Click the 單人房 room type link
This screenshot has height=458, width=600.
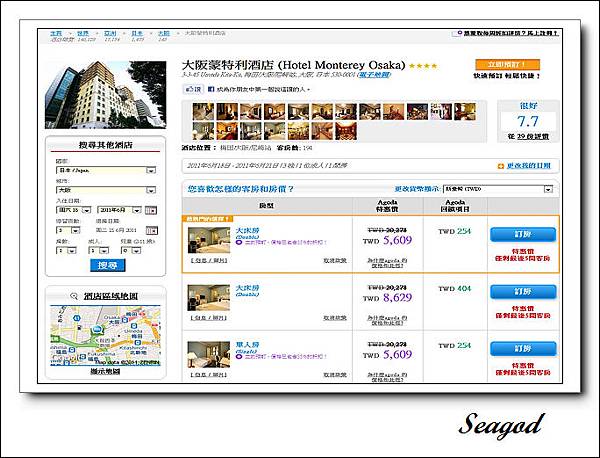pyautogui.click(x=247, y=345)
